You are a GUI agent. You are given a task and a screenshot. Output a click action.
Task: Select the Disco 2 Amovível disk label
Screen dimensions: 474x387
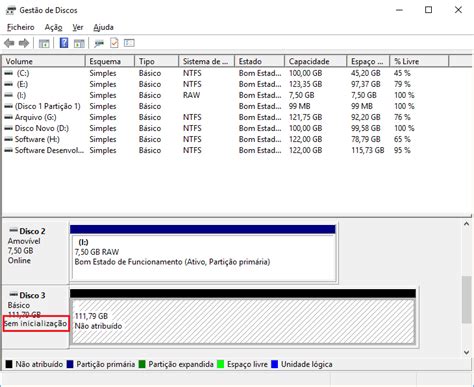click(35, 252)
